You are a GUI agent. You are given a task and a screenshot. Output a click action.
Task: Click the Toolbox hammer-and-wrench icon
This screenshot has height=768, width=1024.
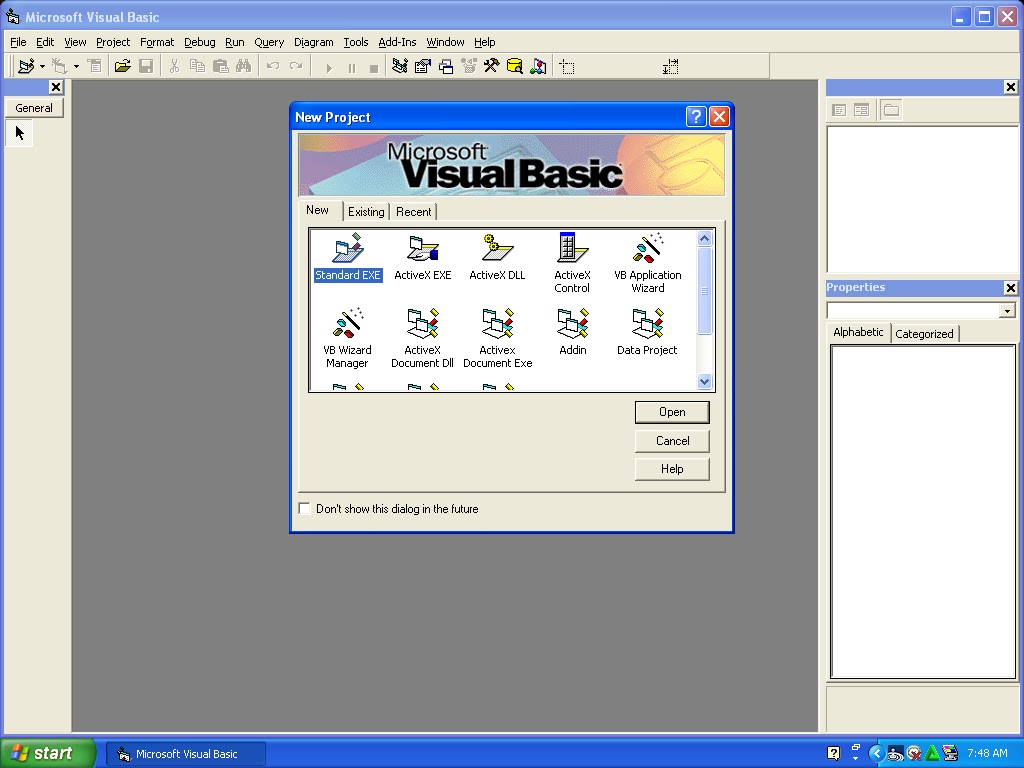click(x=492, y=66)
